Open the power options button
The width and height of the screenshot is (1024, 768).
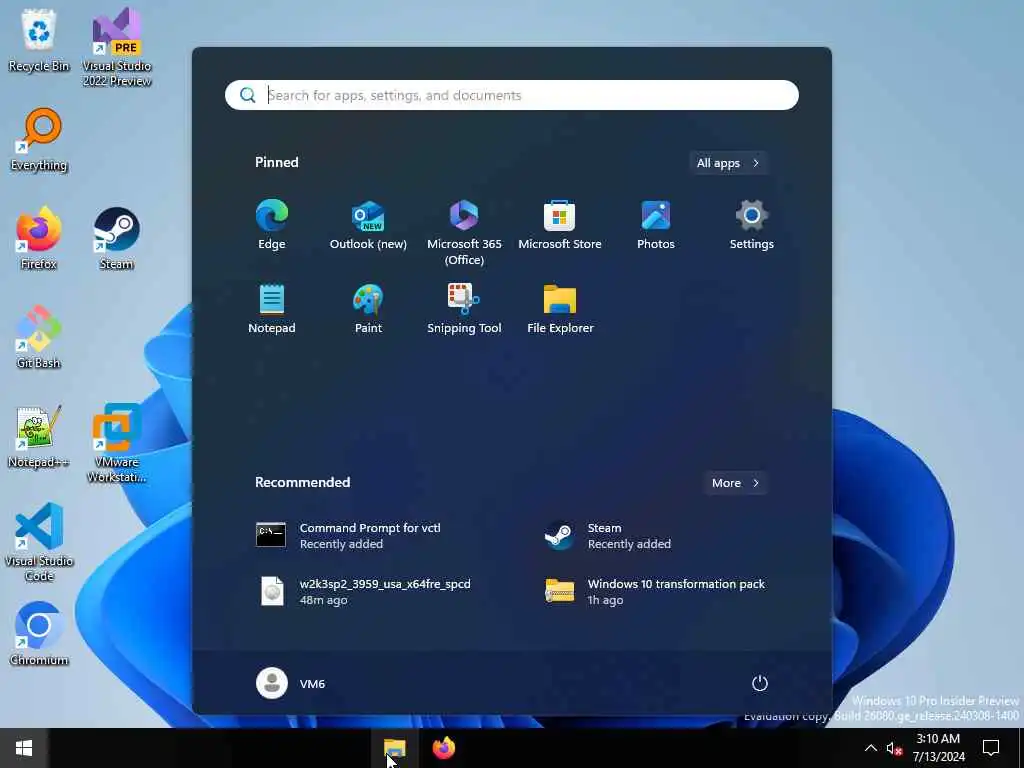coord(760,683)
